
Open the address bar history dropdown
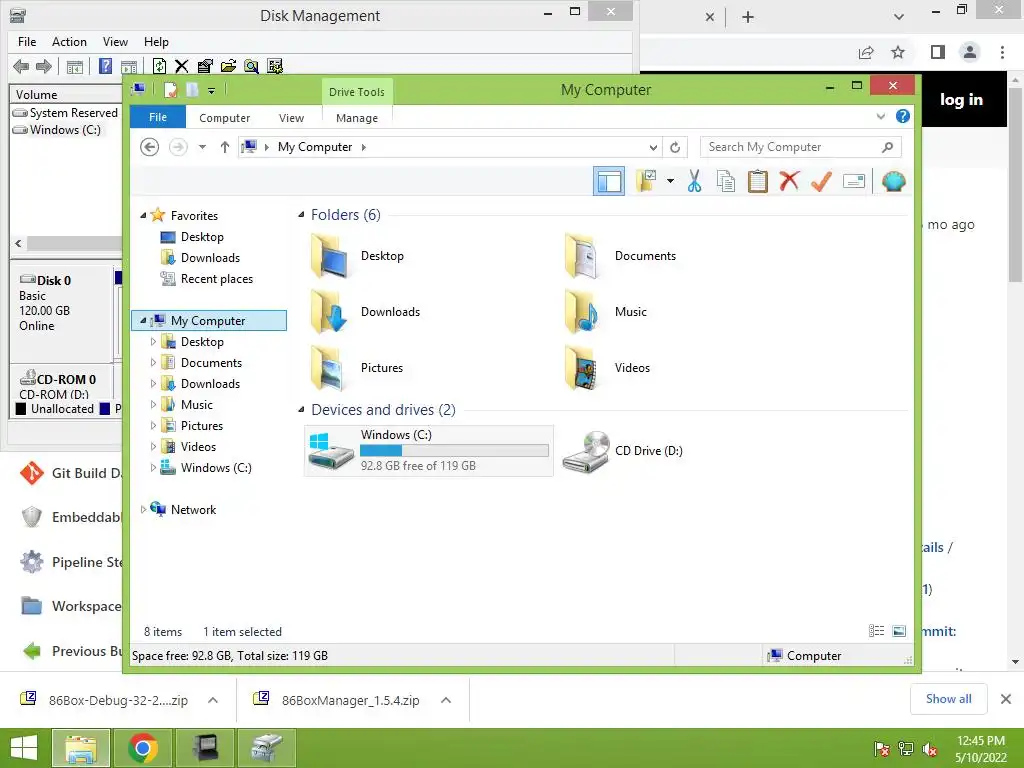click(652, 148)
